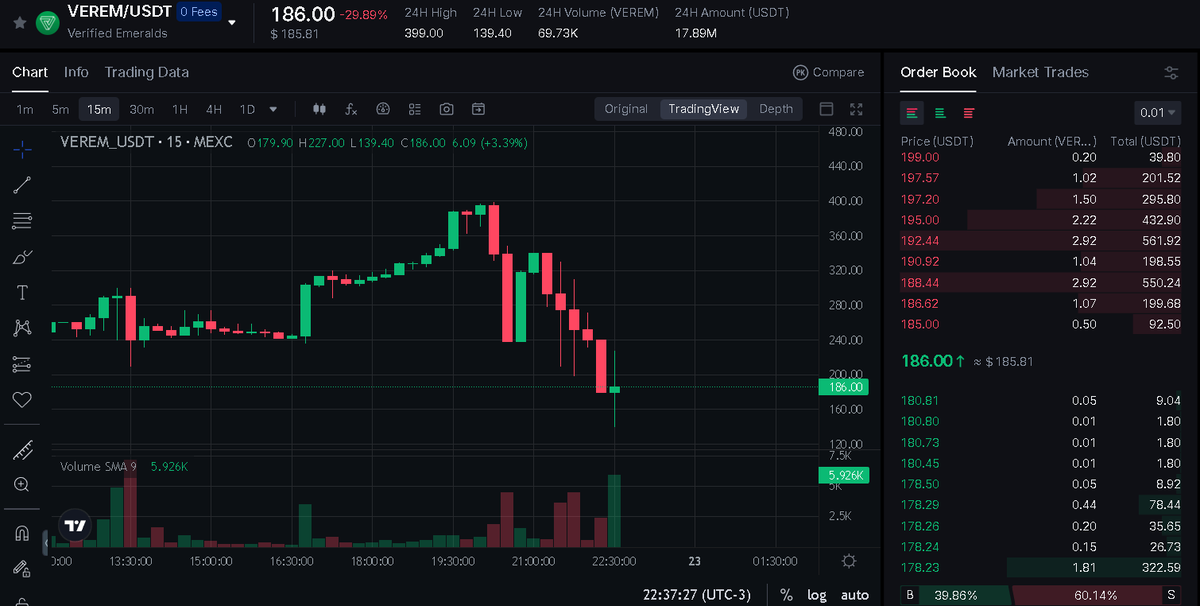Click the chart layout window icon
This screenshot has height=606, width=1200.
826,109
